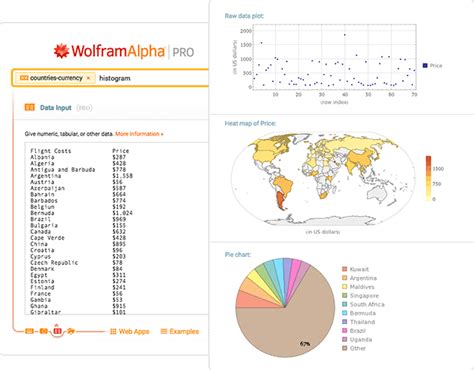474x370 pixels.
Task: Click China on the world heat map
Action: pos(359,159)
